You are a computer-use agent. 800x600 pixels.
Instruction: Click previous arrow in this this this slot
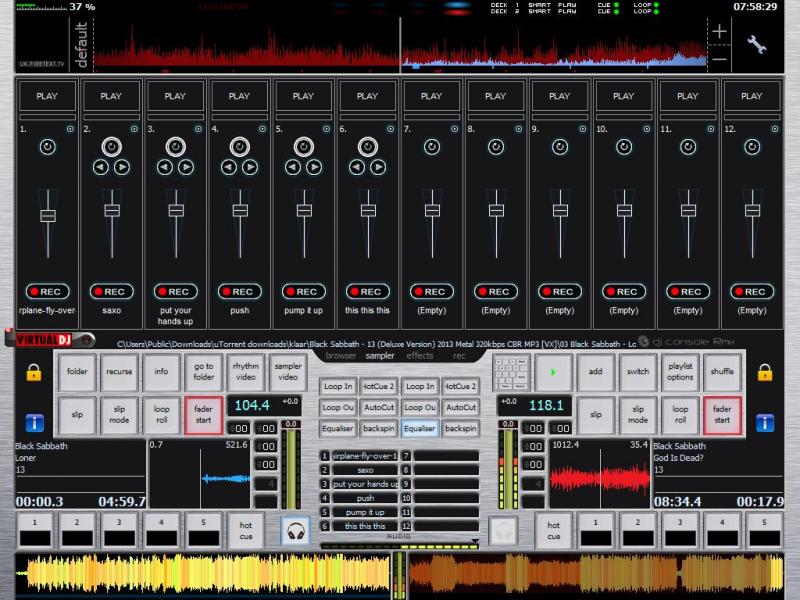click(357, 167)
